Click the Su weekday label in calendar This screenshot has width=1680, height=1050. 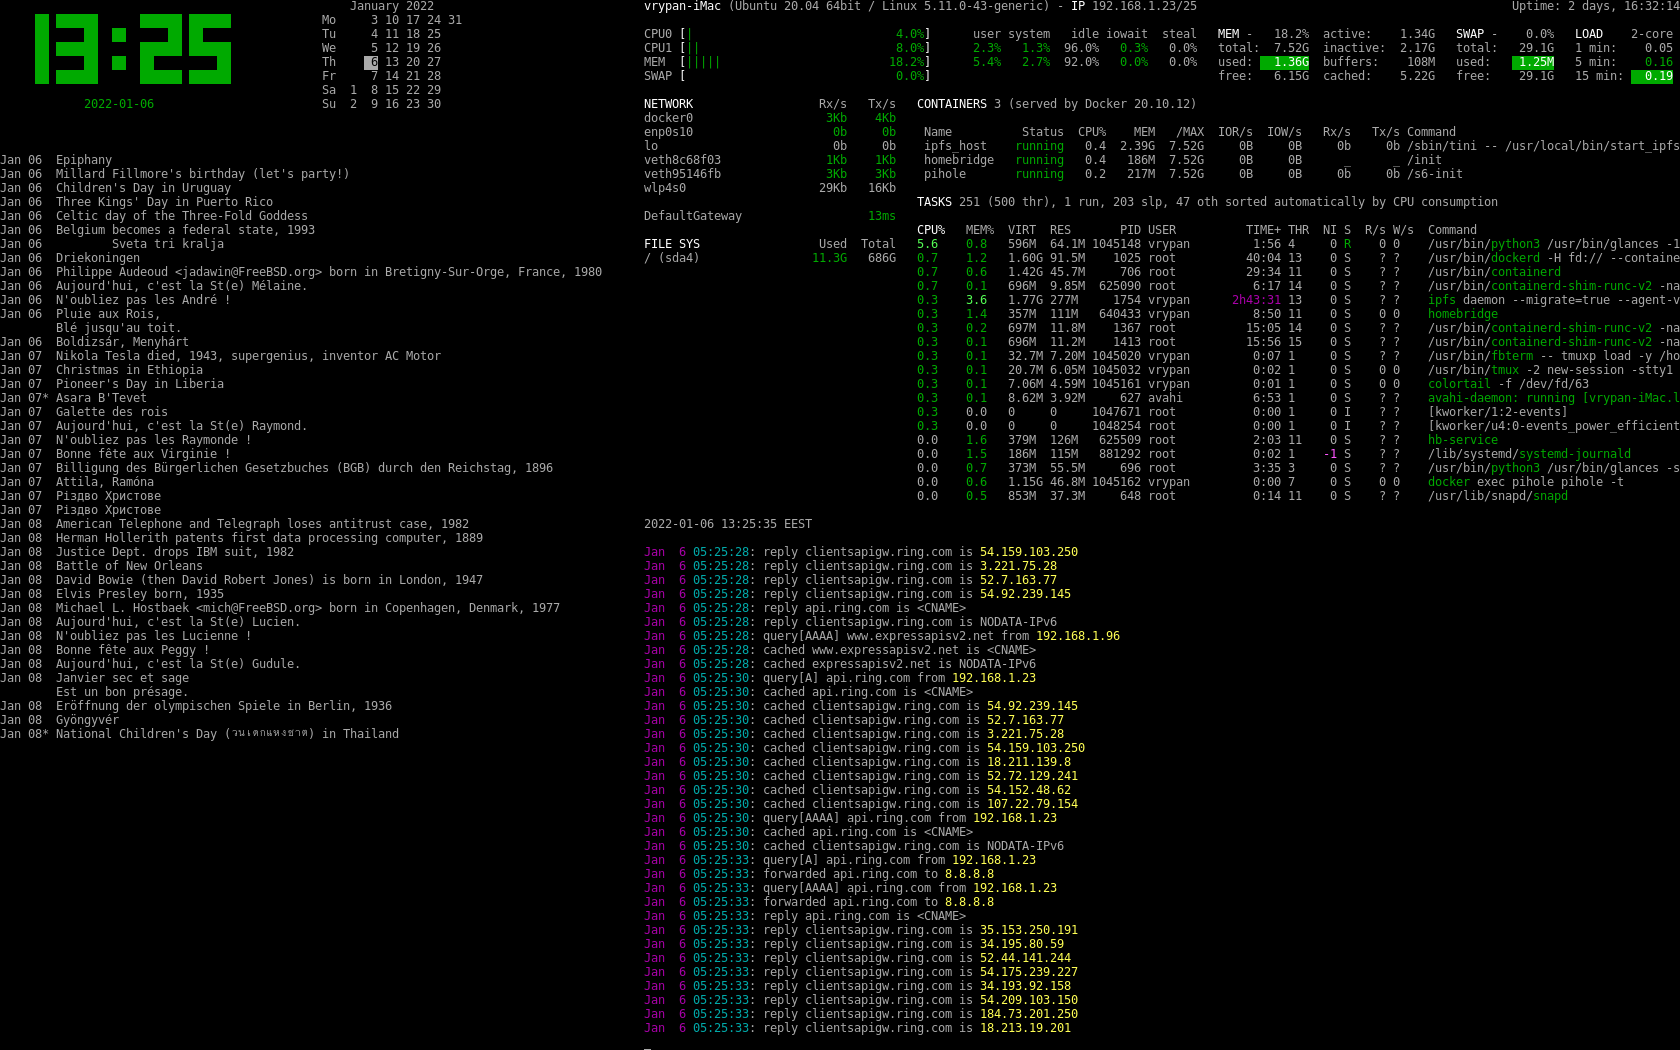pos(329,104)
